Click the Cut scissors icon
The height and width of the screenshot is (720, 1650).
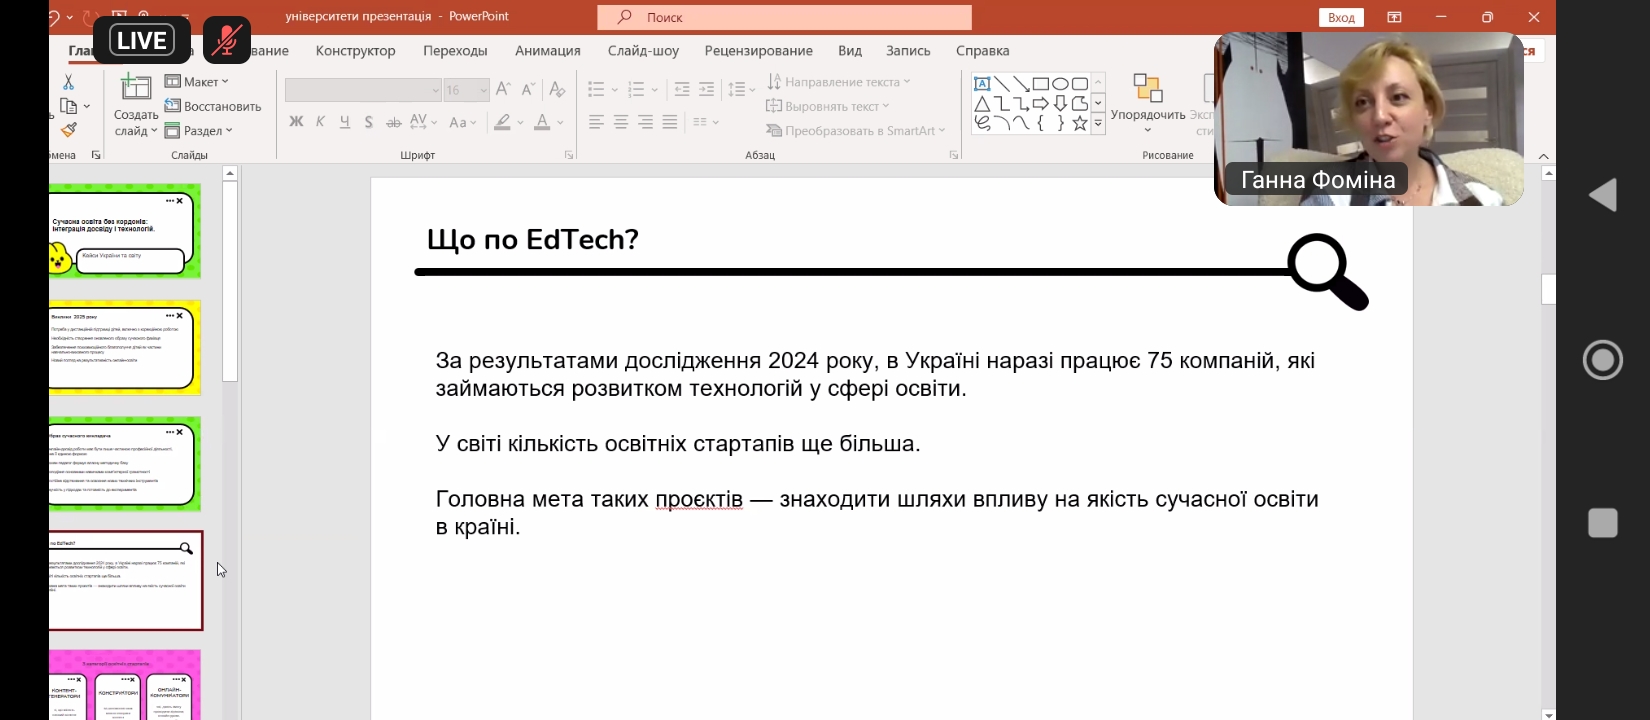click(x=68, y=82)
